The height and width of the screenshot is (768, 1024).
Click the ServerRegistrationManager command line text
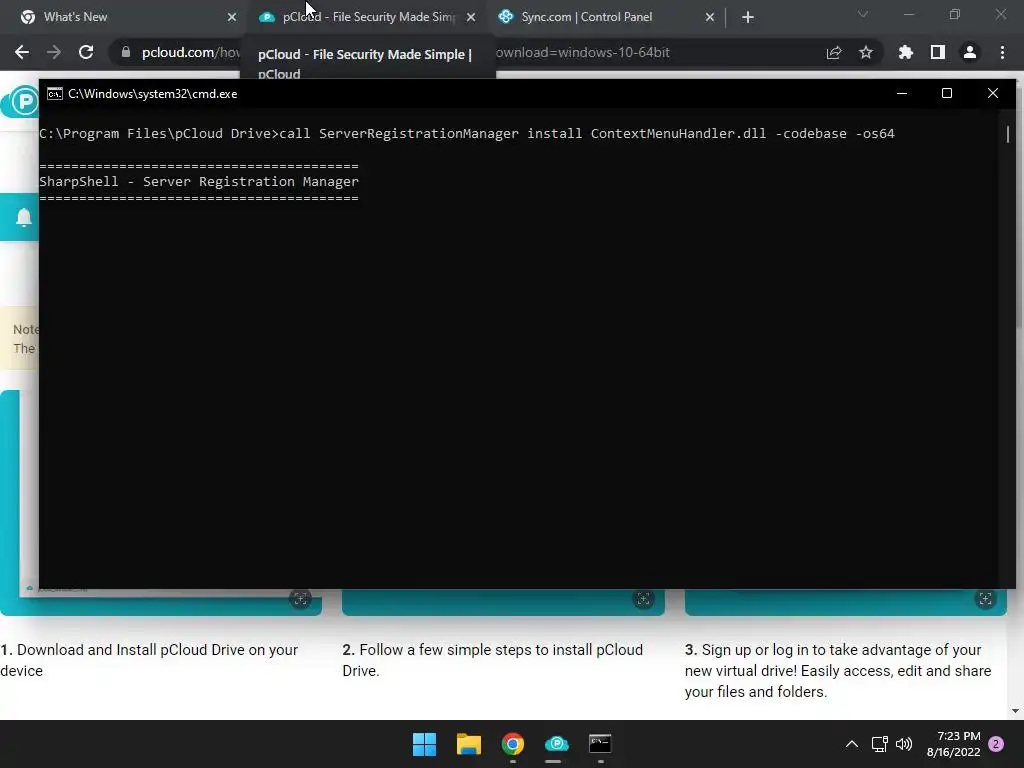[x=467, y=133]
